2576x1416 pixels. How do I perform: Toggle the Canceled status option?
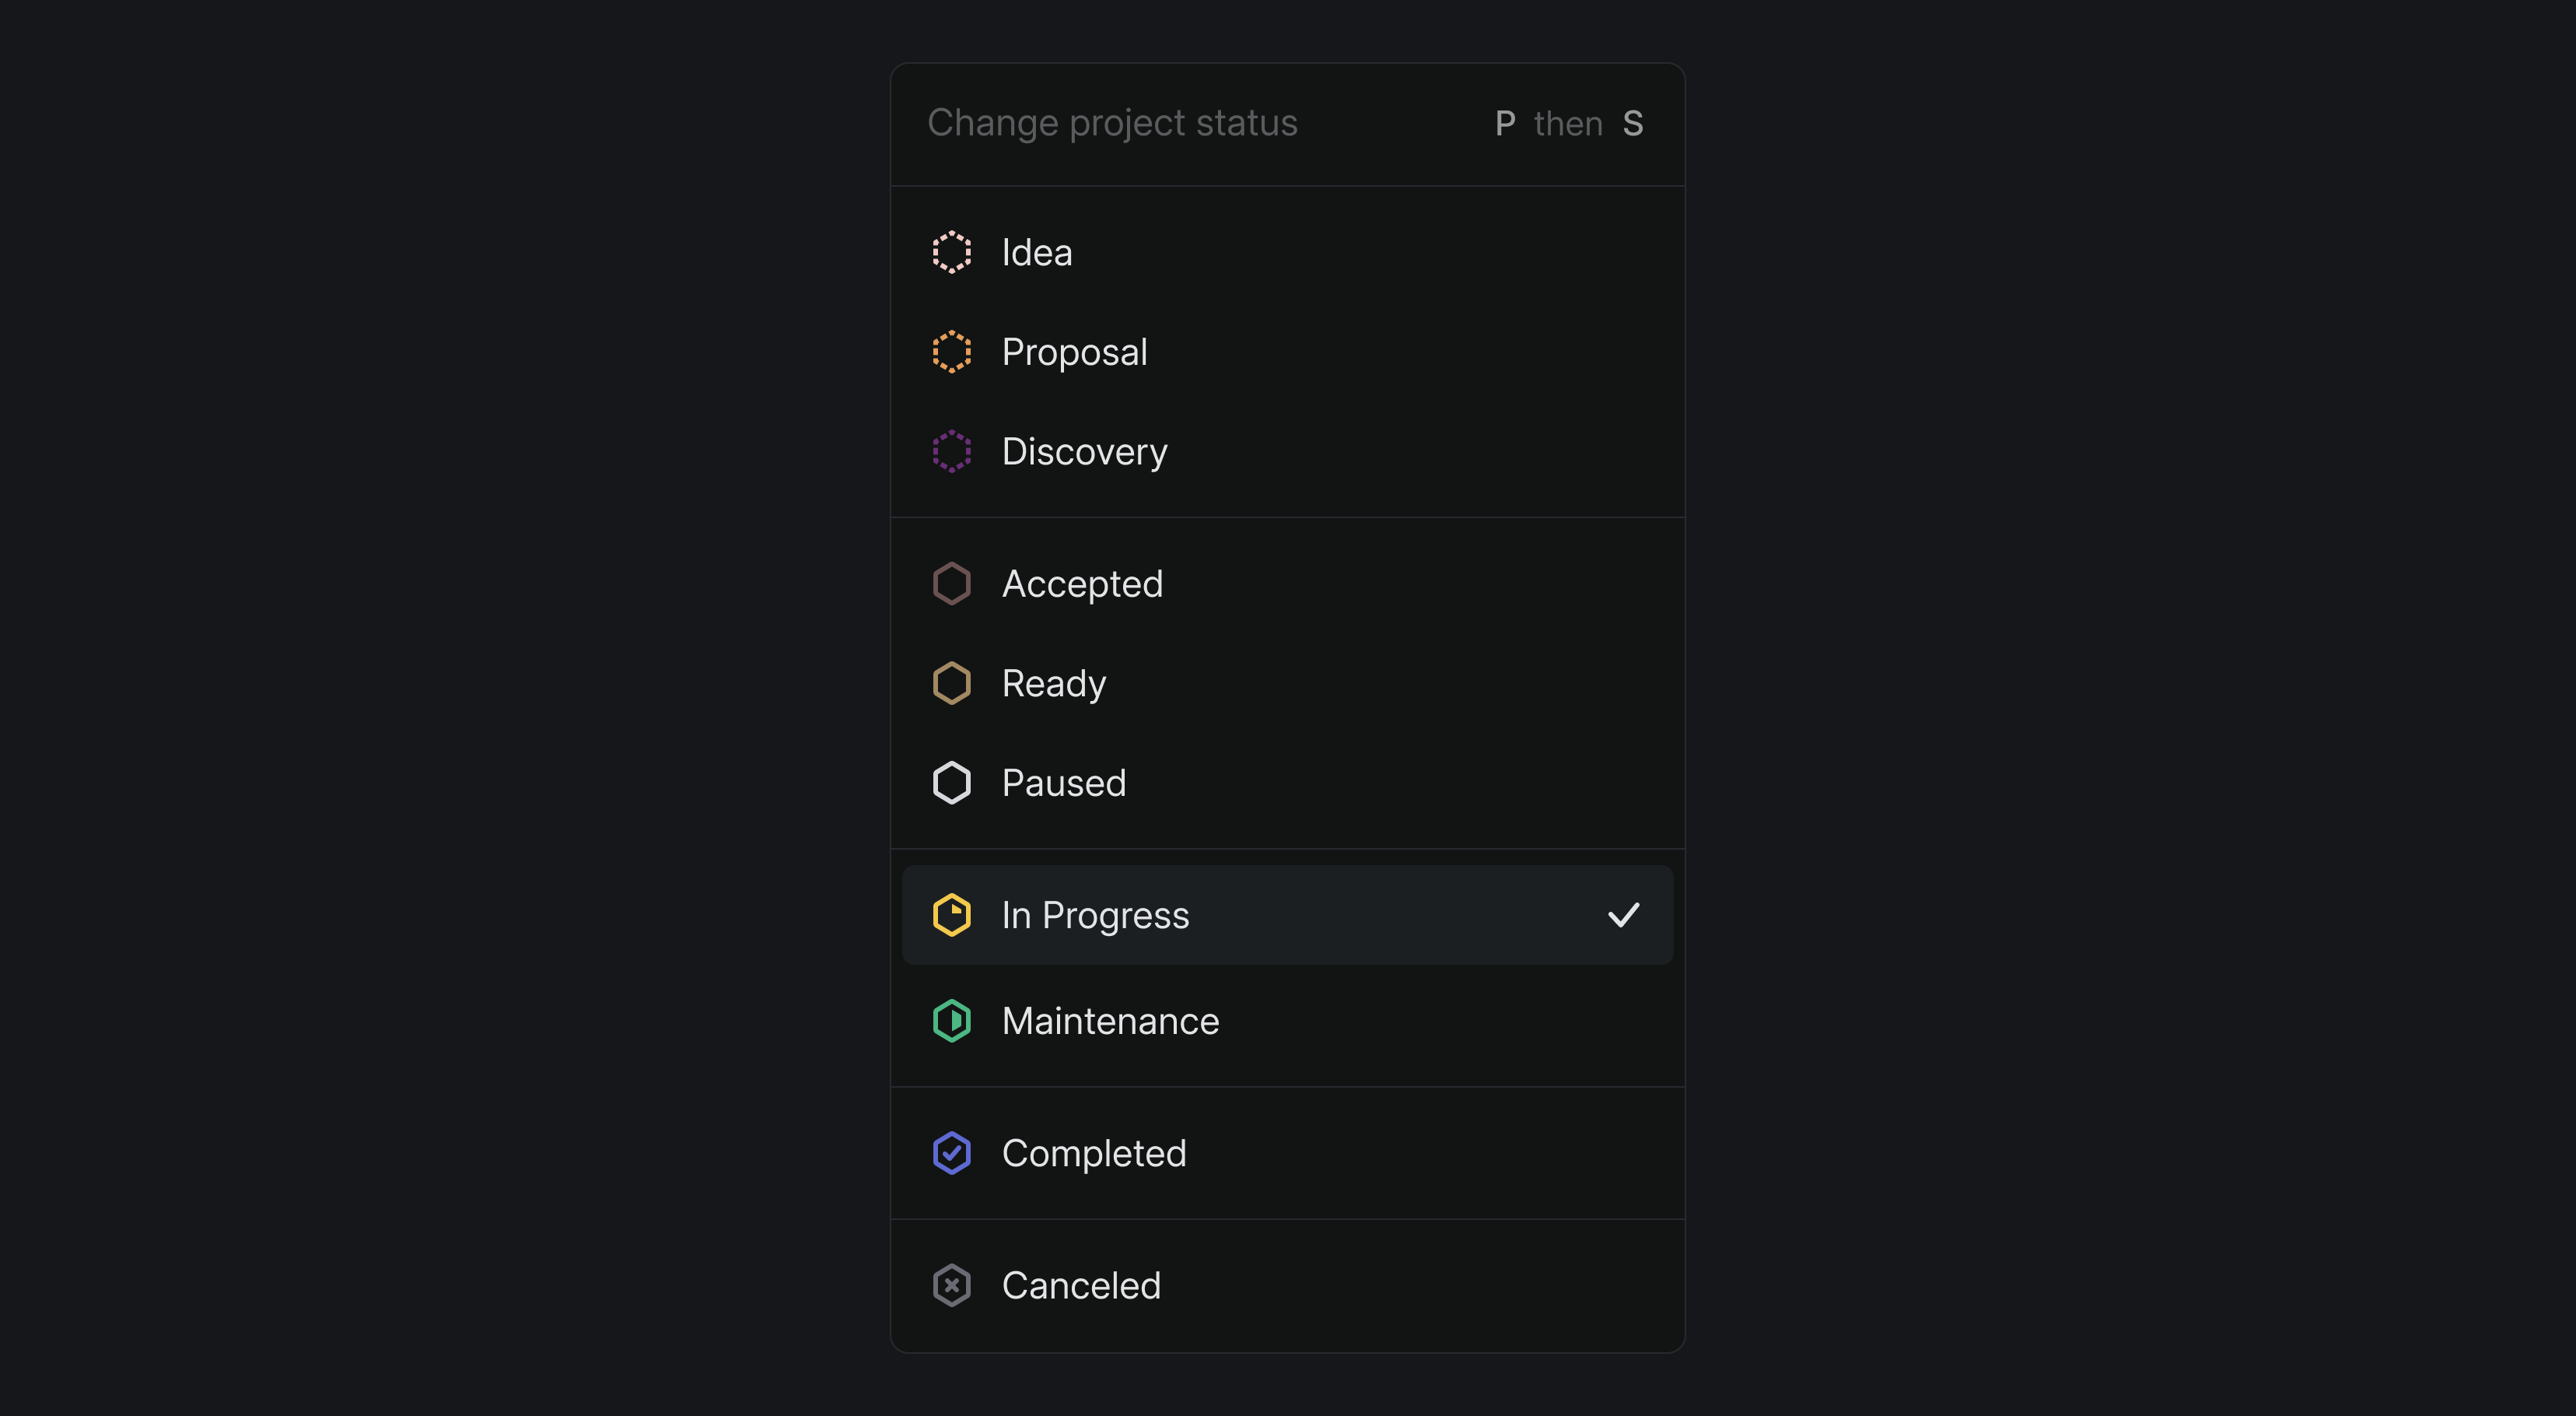coord(1288,1284)
